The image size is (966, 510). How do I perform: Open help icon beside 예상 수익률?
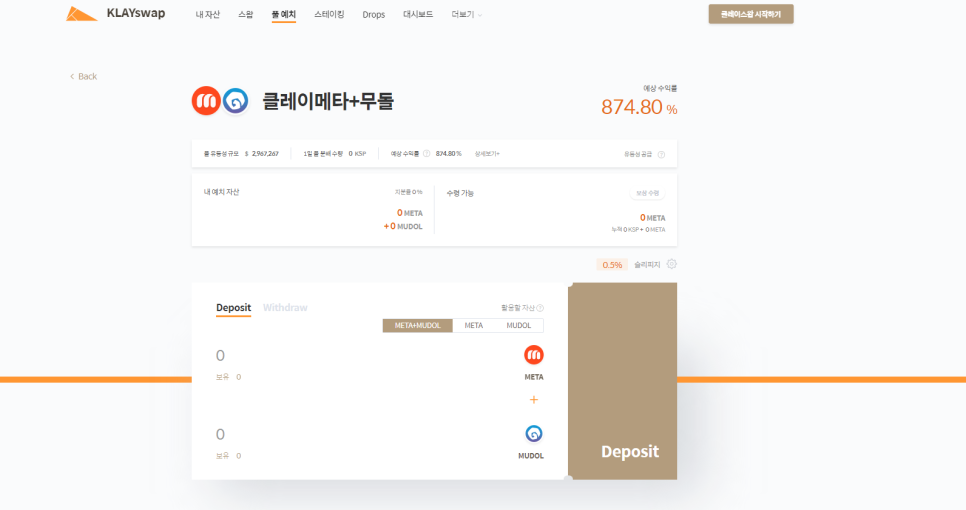[426, 153]
